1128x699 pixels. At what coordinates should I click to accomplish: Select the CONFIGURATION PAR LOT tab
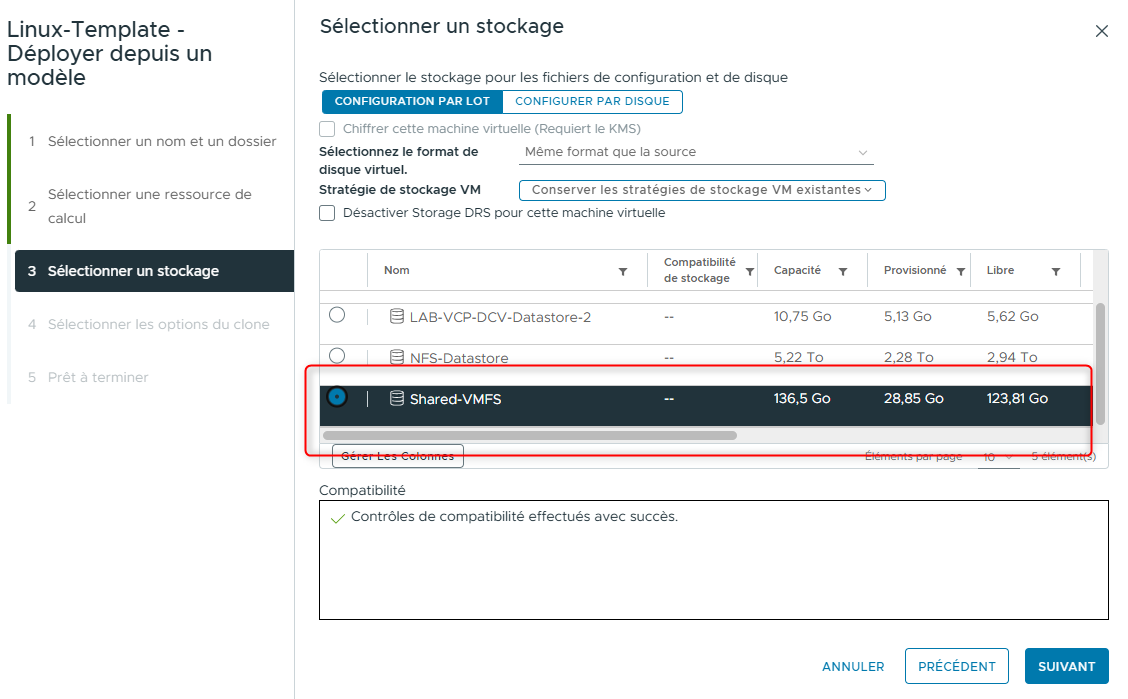click(x=412, y=101)
